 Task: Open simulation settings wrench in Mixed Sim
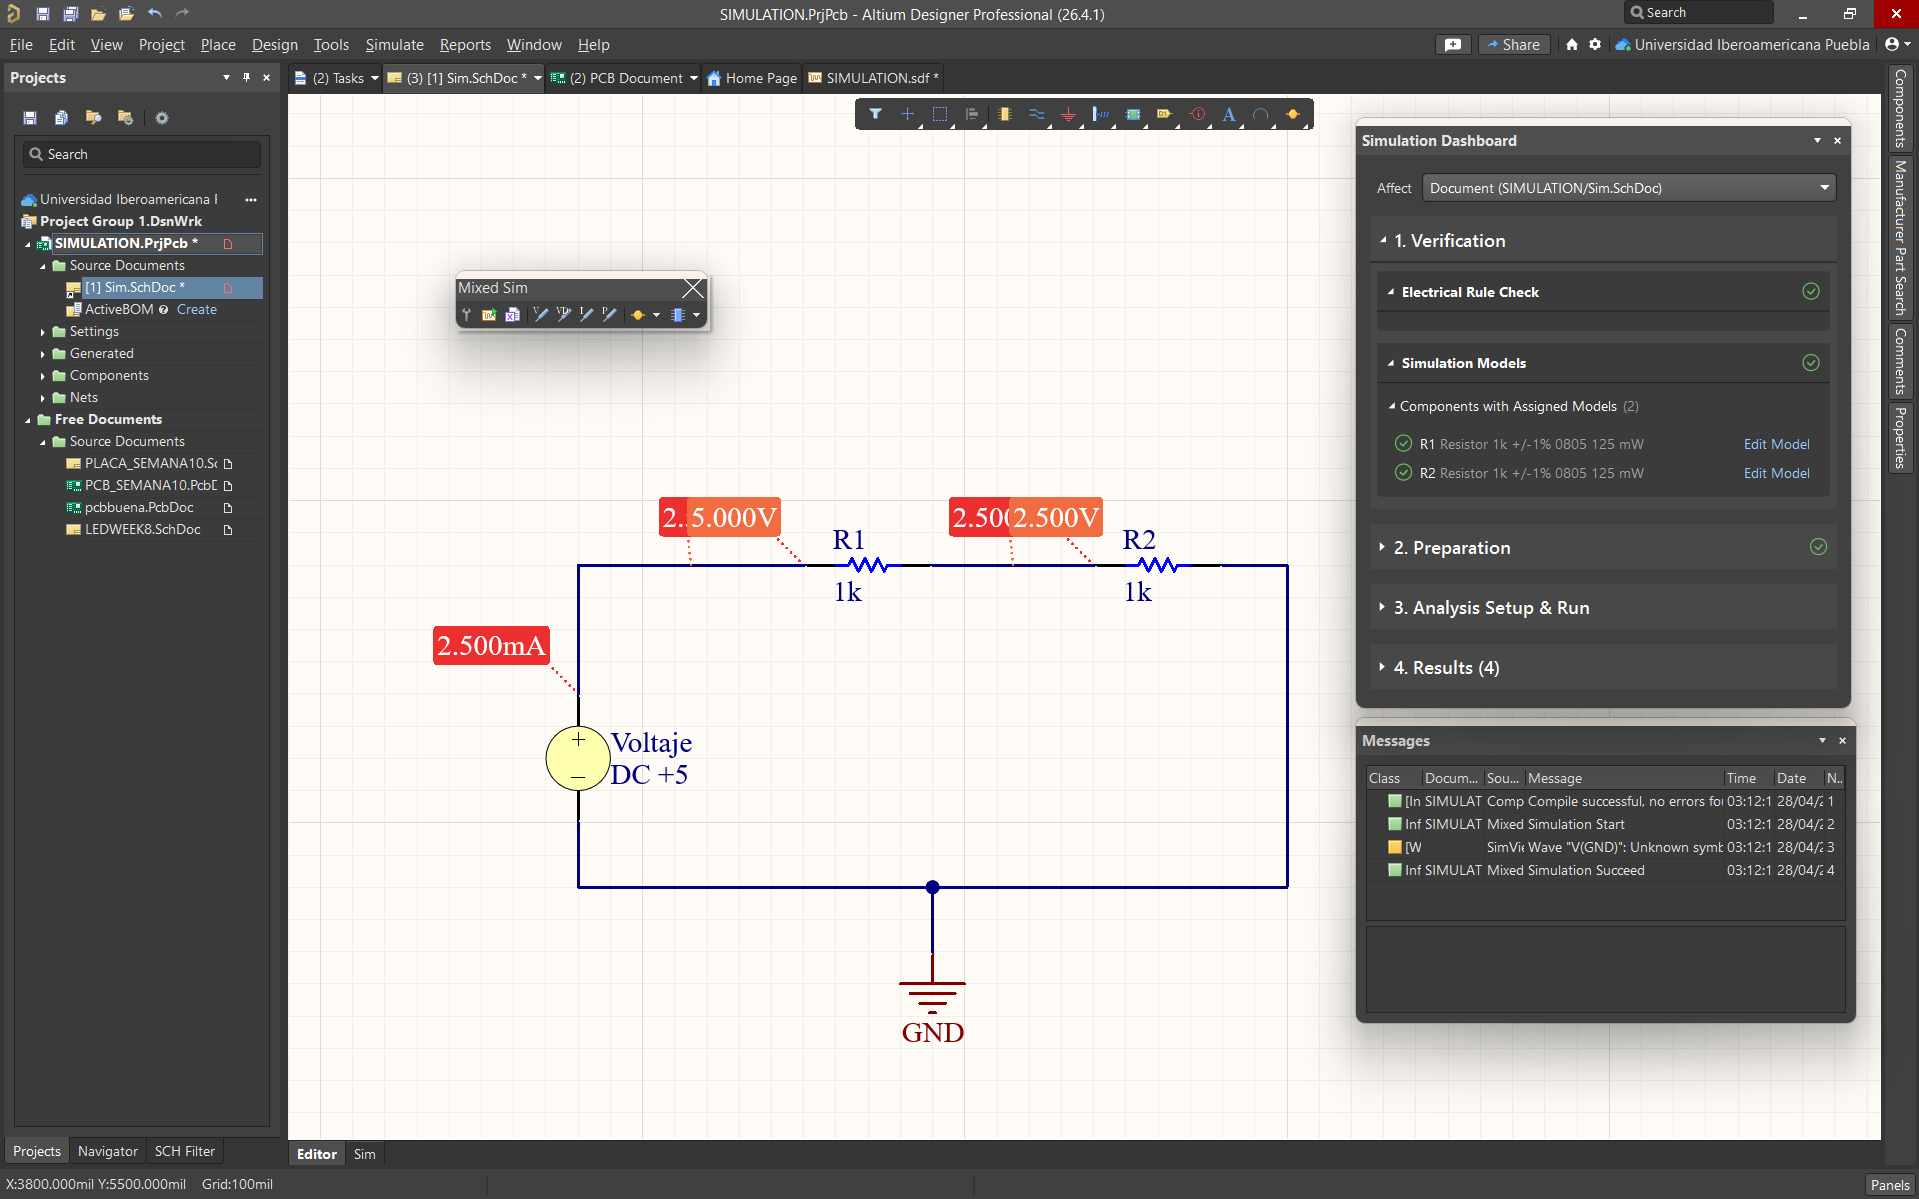(466, 314)
